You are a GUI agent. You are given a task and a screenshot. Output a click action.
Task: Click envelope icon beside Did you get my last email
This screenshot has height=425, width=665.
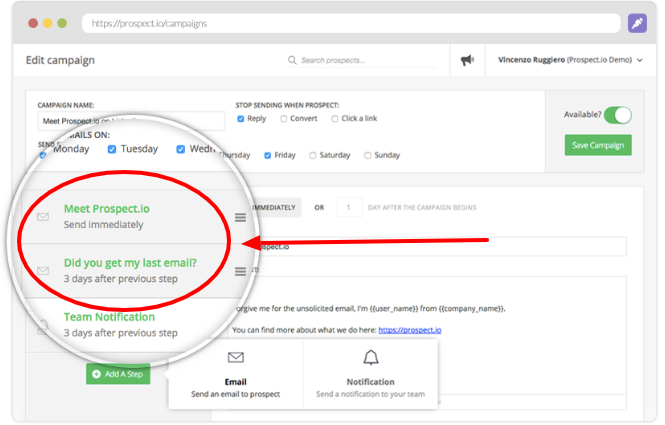pos(43,271)
